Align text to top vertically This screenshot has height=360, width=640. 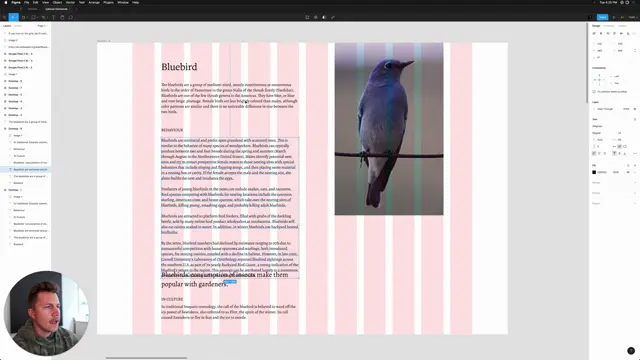pyautogui.click(x=614, y=153)
